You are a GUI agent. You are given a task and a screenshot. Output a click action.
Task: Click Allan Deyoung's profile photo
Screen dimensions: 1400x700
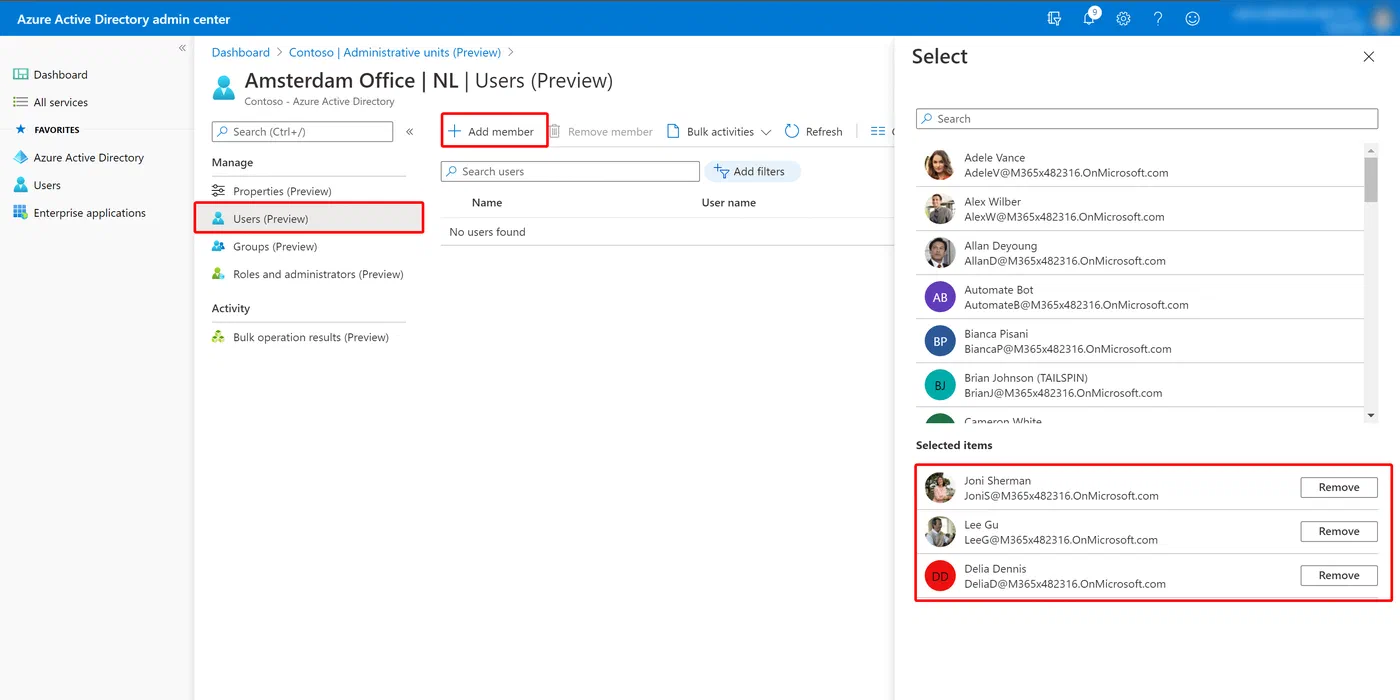pos(940,253)
